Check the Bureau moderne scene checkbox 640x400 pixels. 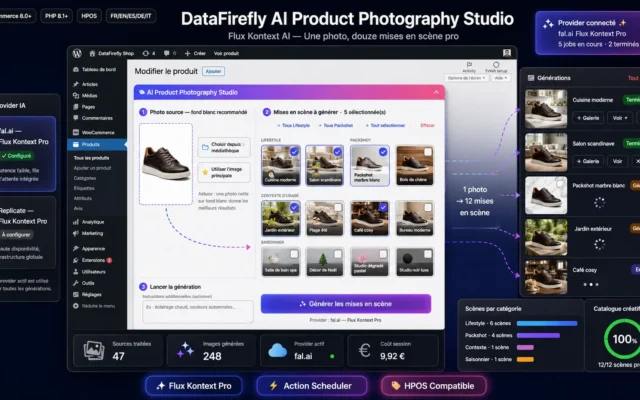coord(428,207)
